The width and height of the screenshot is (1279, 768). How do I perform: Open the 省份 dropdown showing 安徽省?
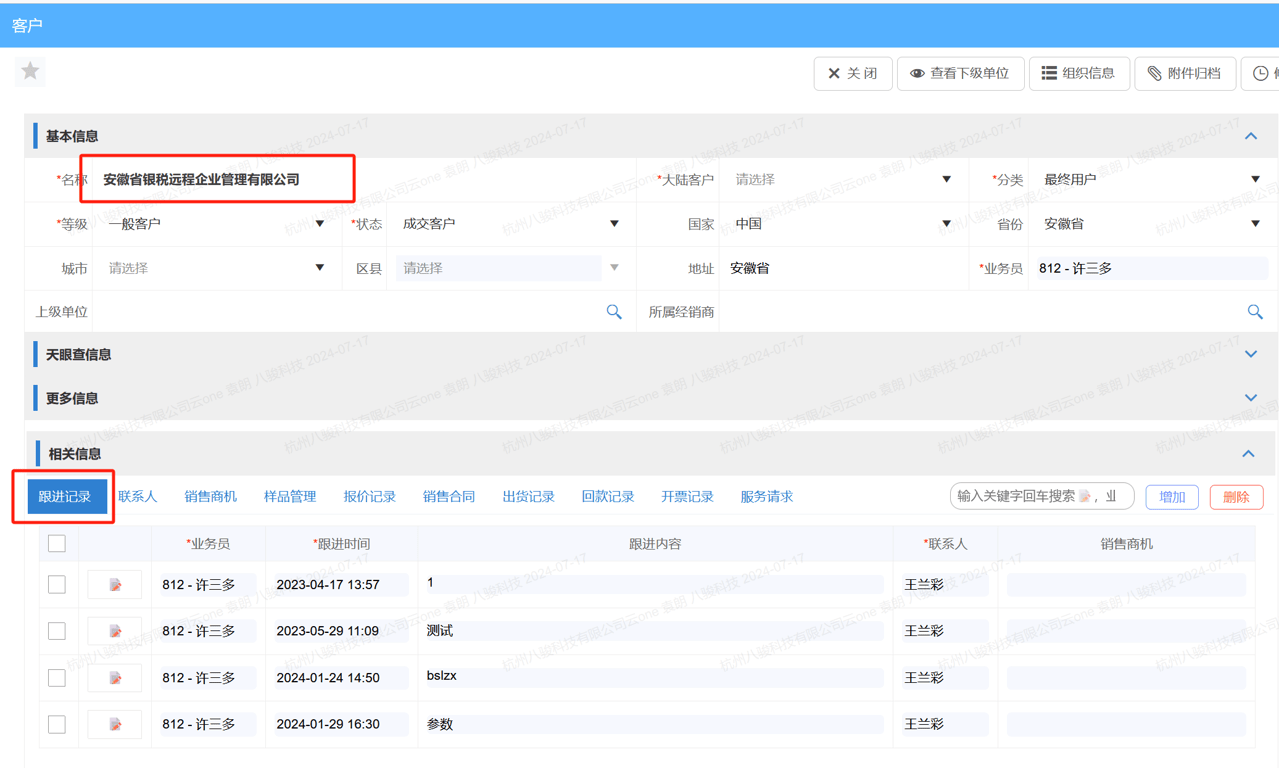click(x=1150, y=224)
